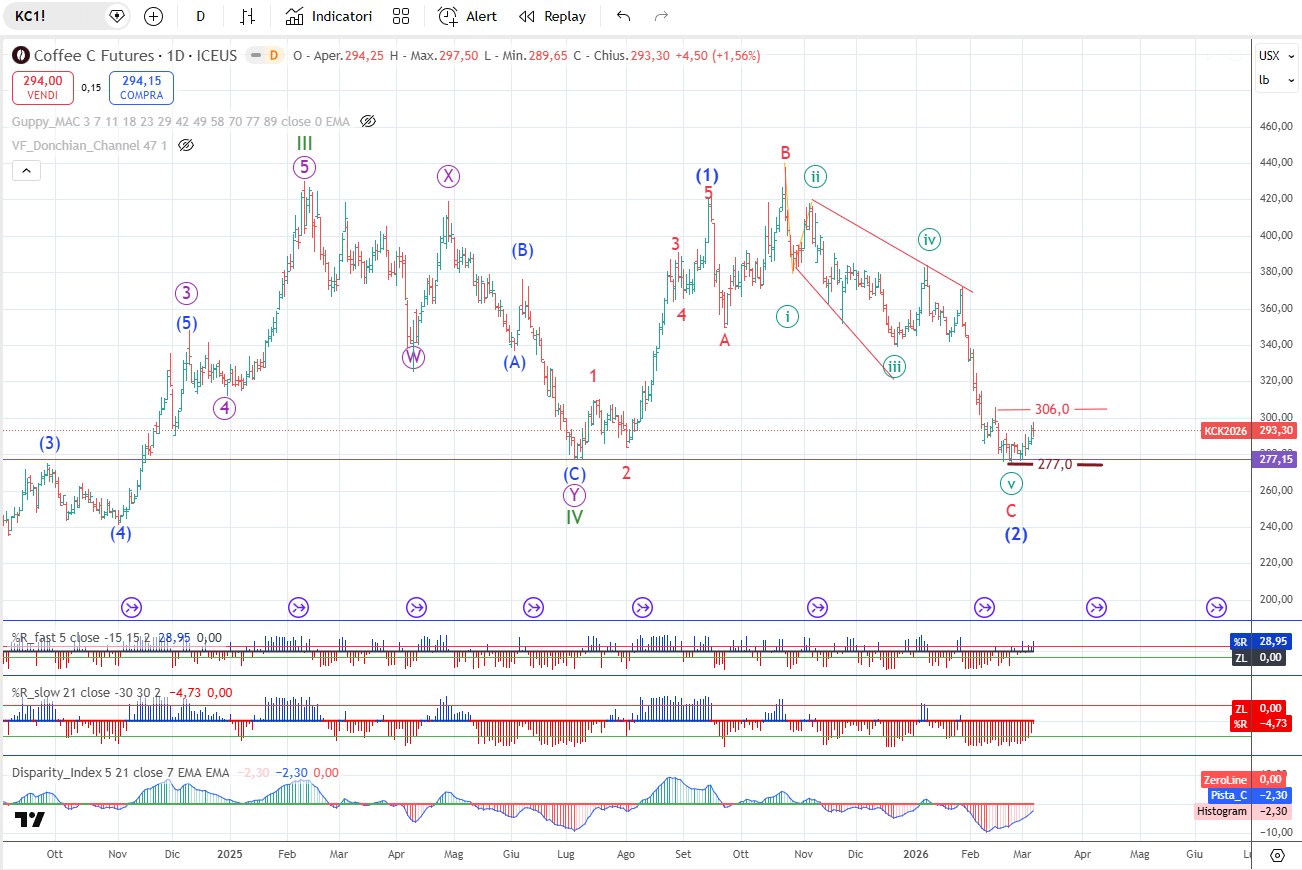
Task: Open the Indicatori indicators panel
Action: coord(329,16)
